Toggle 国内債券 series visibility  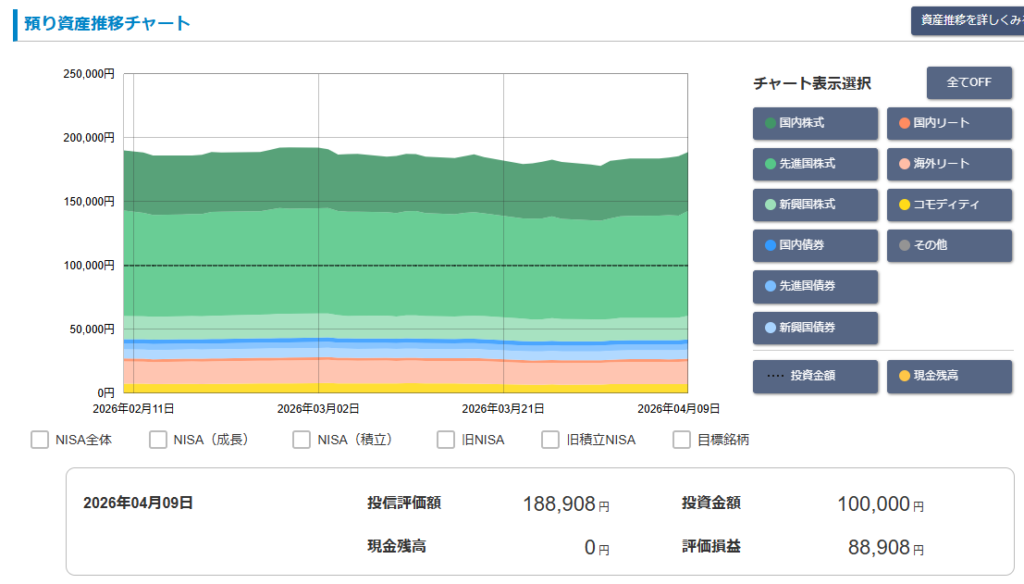click(815, 245)
